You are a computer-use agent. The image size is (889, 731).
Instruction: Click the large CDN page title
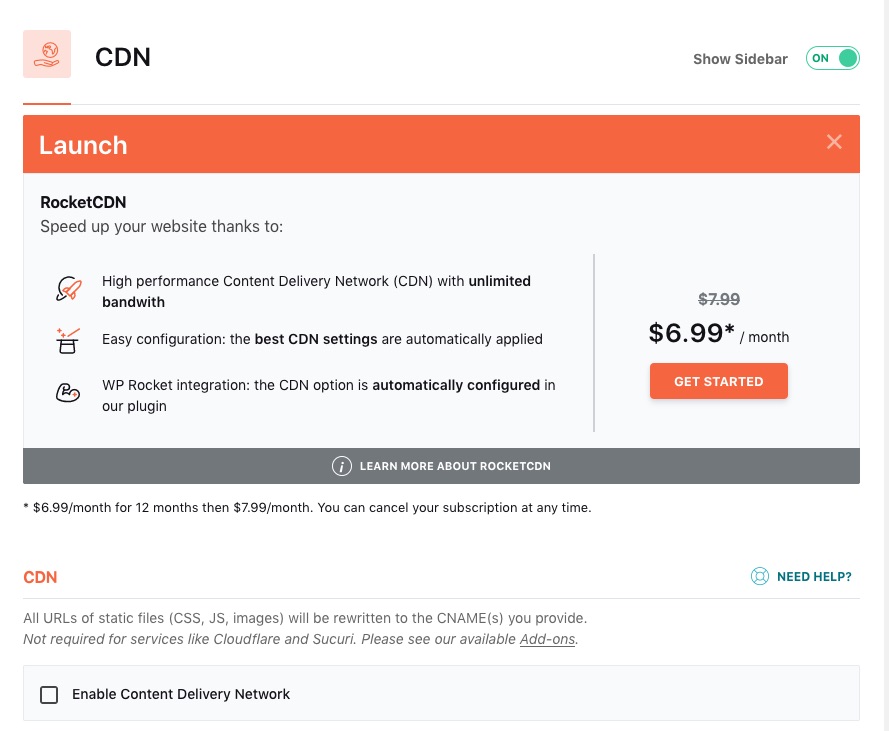click(123, 57)
